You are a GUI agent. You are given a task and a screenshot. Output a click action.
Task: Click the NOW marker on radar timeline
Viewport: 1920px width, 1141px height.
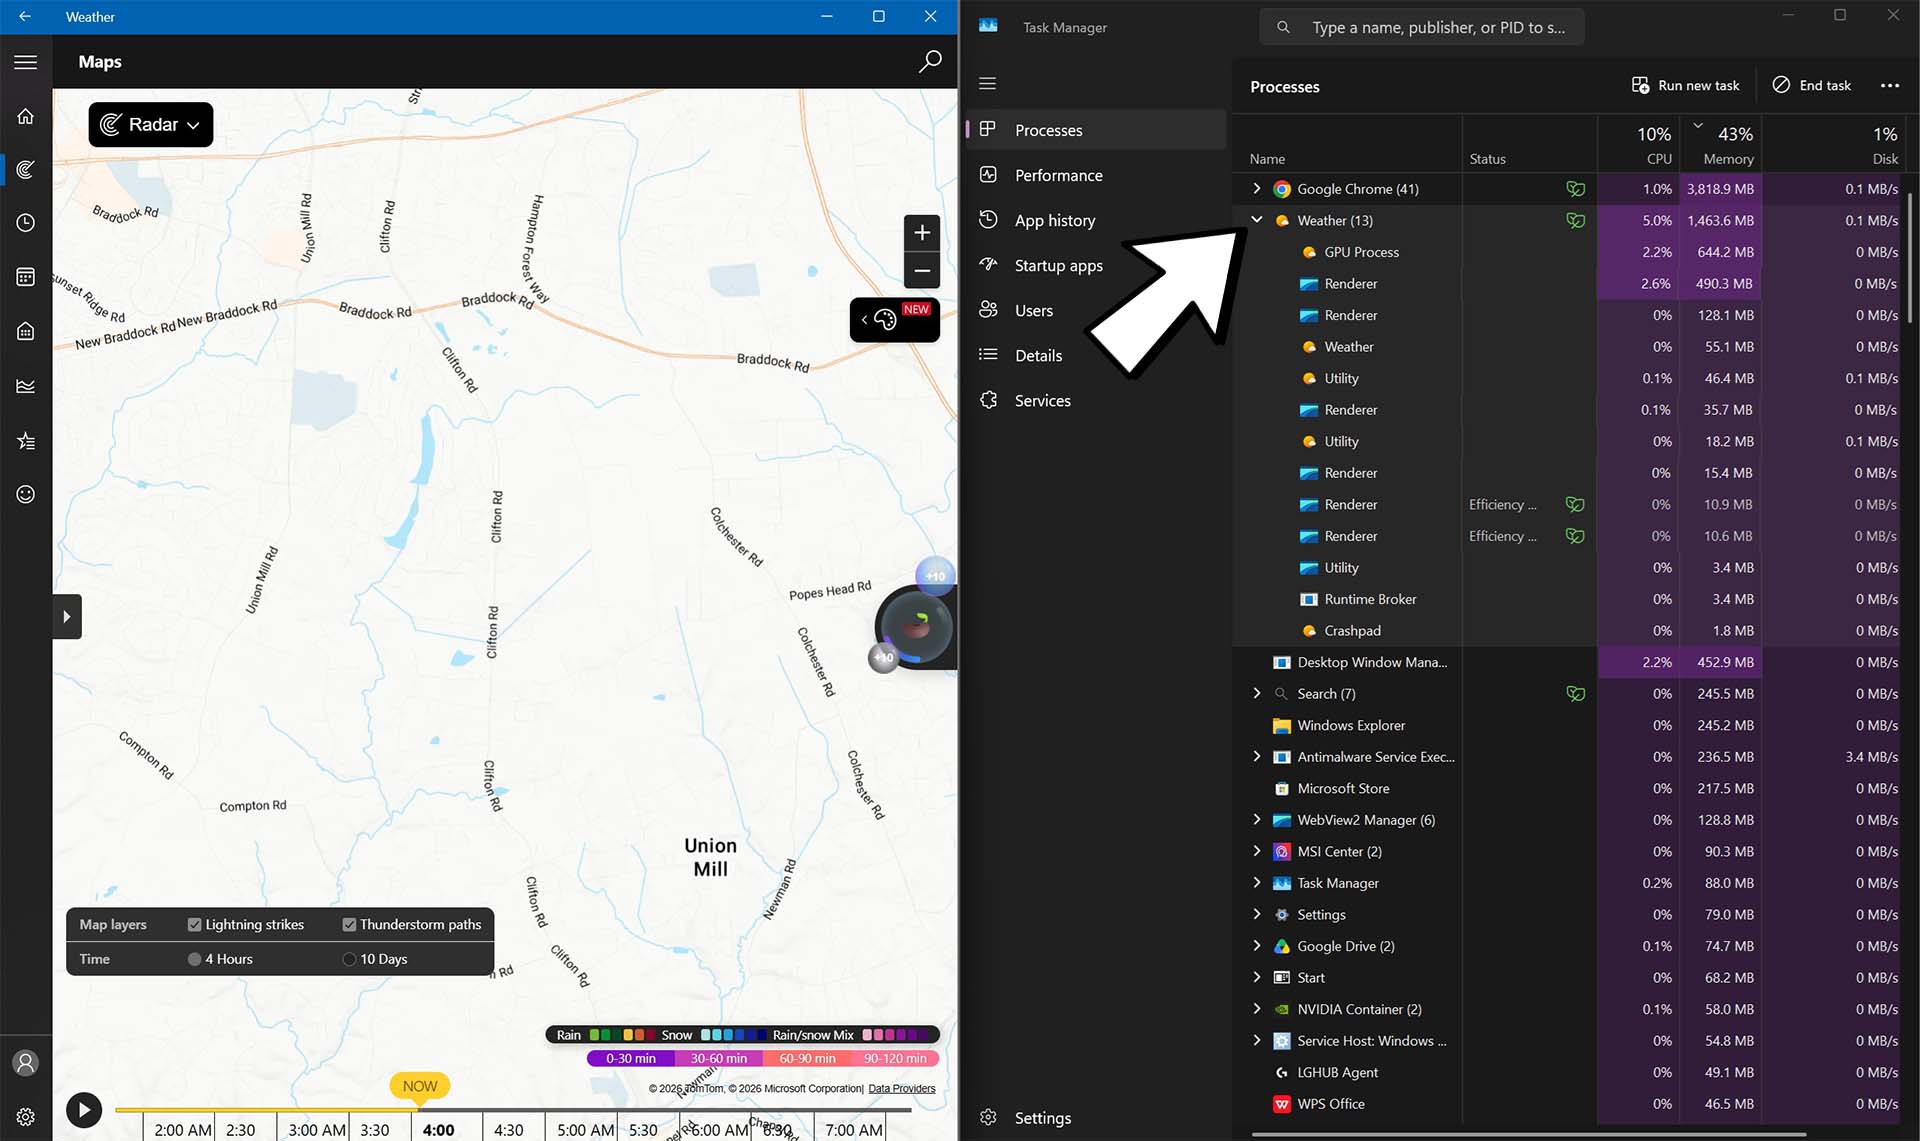(x=420, y=1086)
